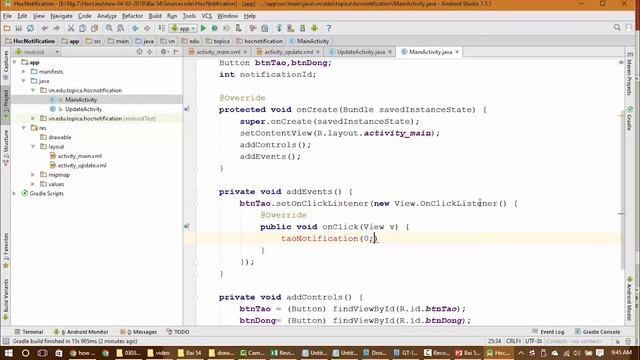The width and height of the screenshot is (640, 360).
Task: Click the Help question mark icon
Action: click(x=329, y=28)
